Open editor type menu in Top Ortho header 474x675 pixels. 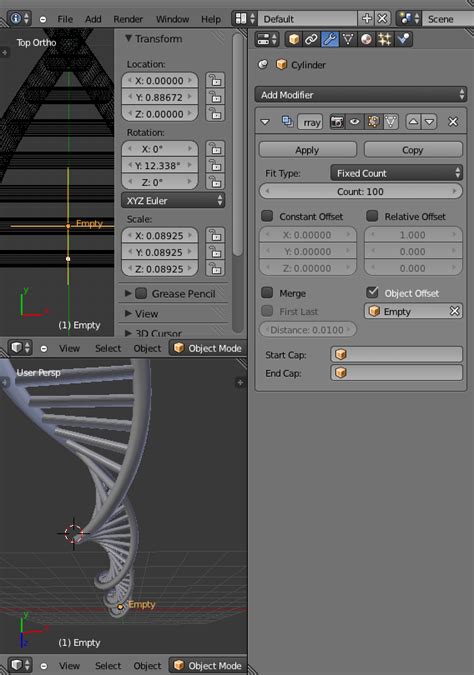[20, 348]
